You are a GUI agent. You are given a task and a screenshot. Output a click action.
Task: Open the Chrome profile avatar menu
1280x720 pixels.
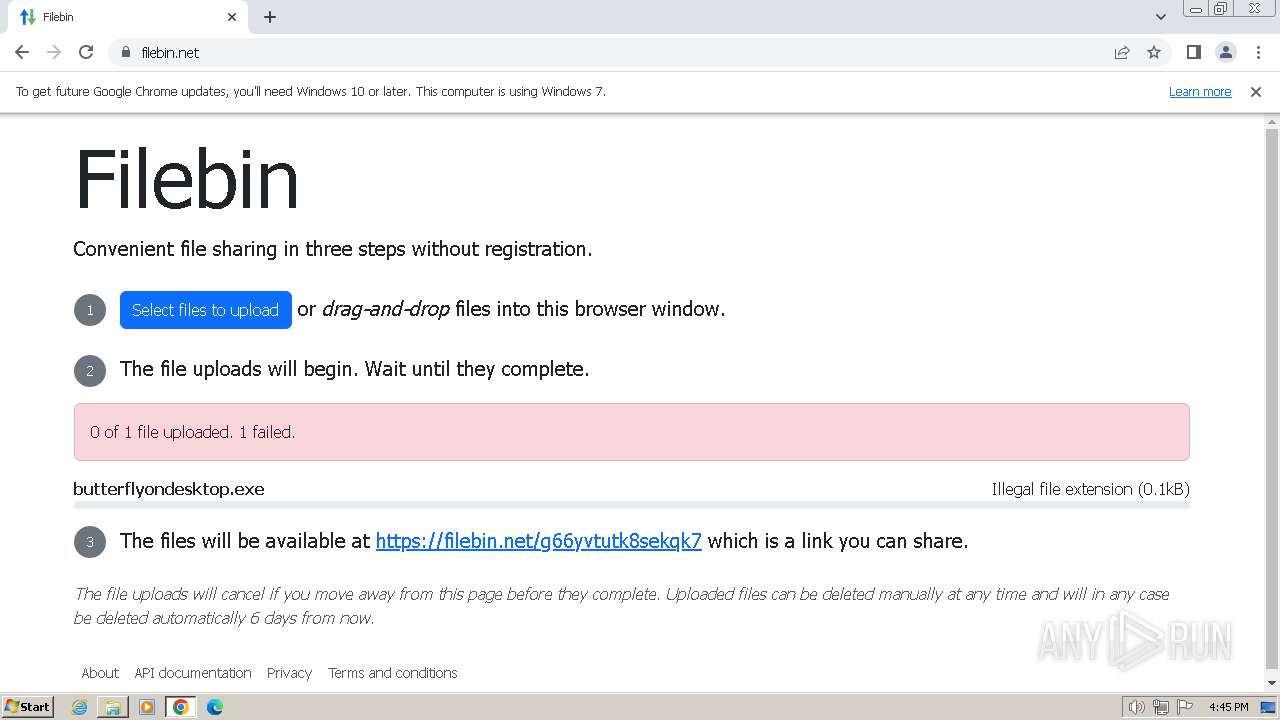coord(1225,52)
